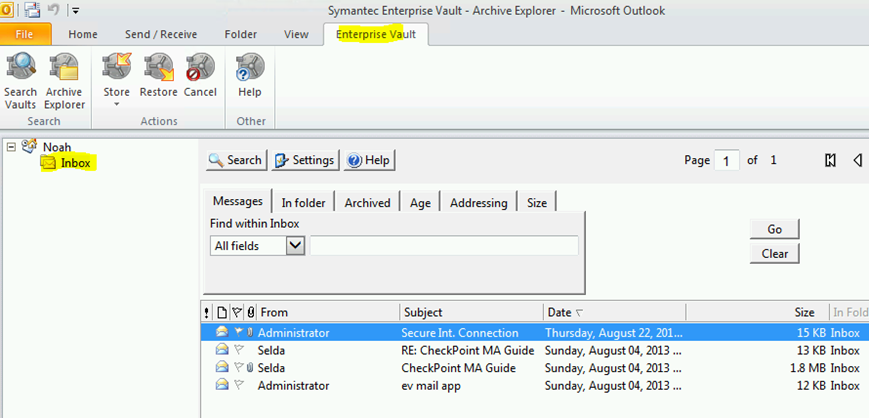Switch to the Home ribbon tab
869x418 pixels.
tap(83, 34)
